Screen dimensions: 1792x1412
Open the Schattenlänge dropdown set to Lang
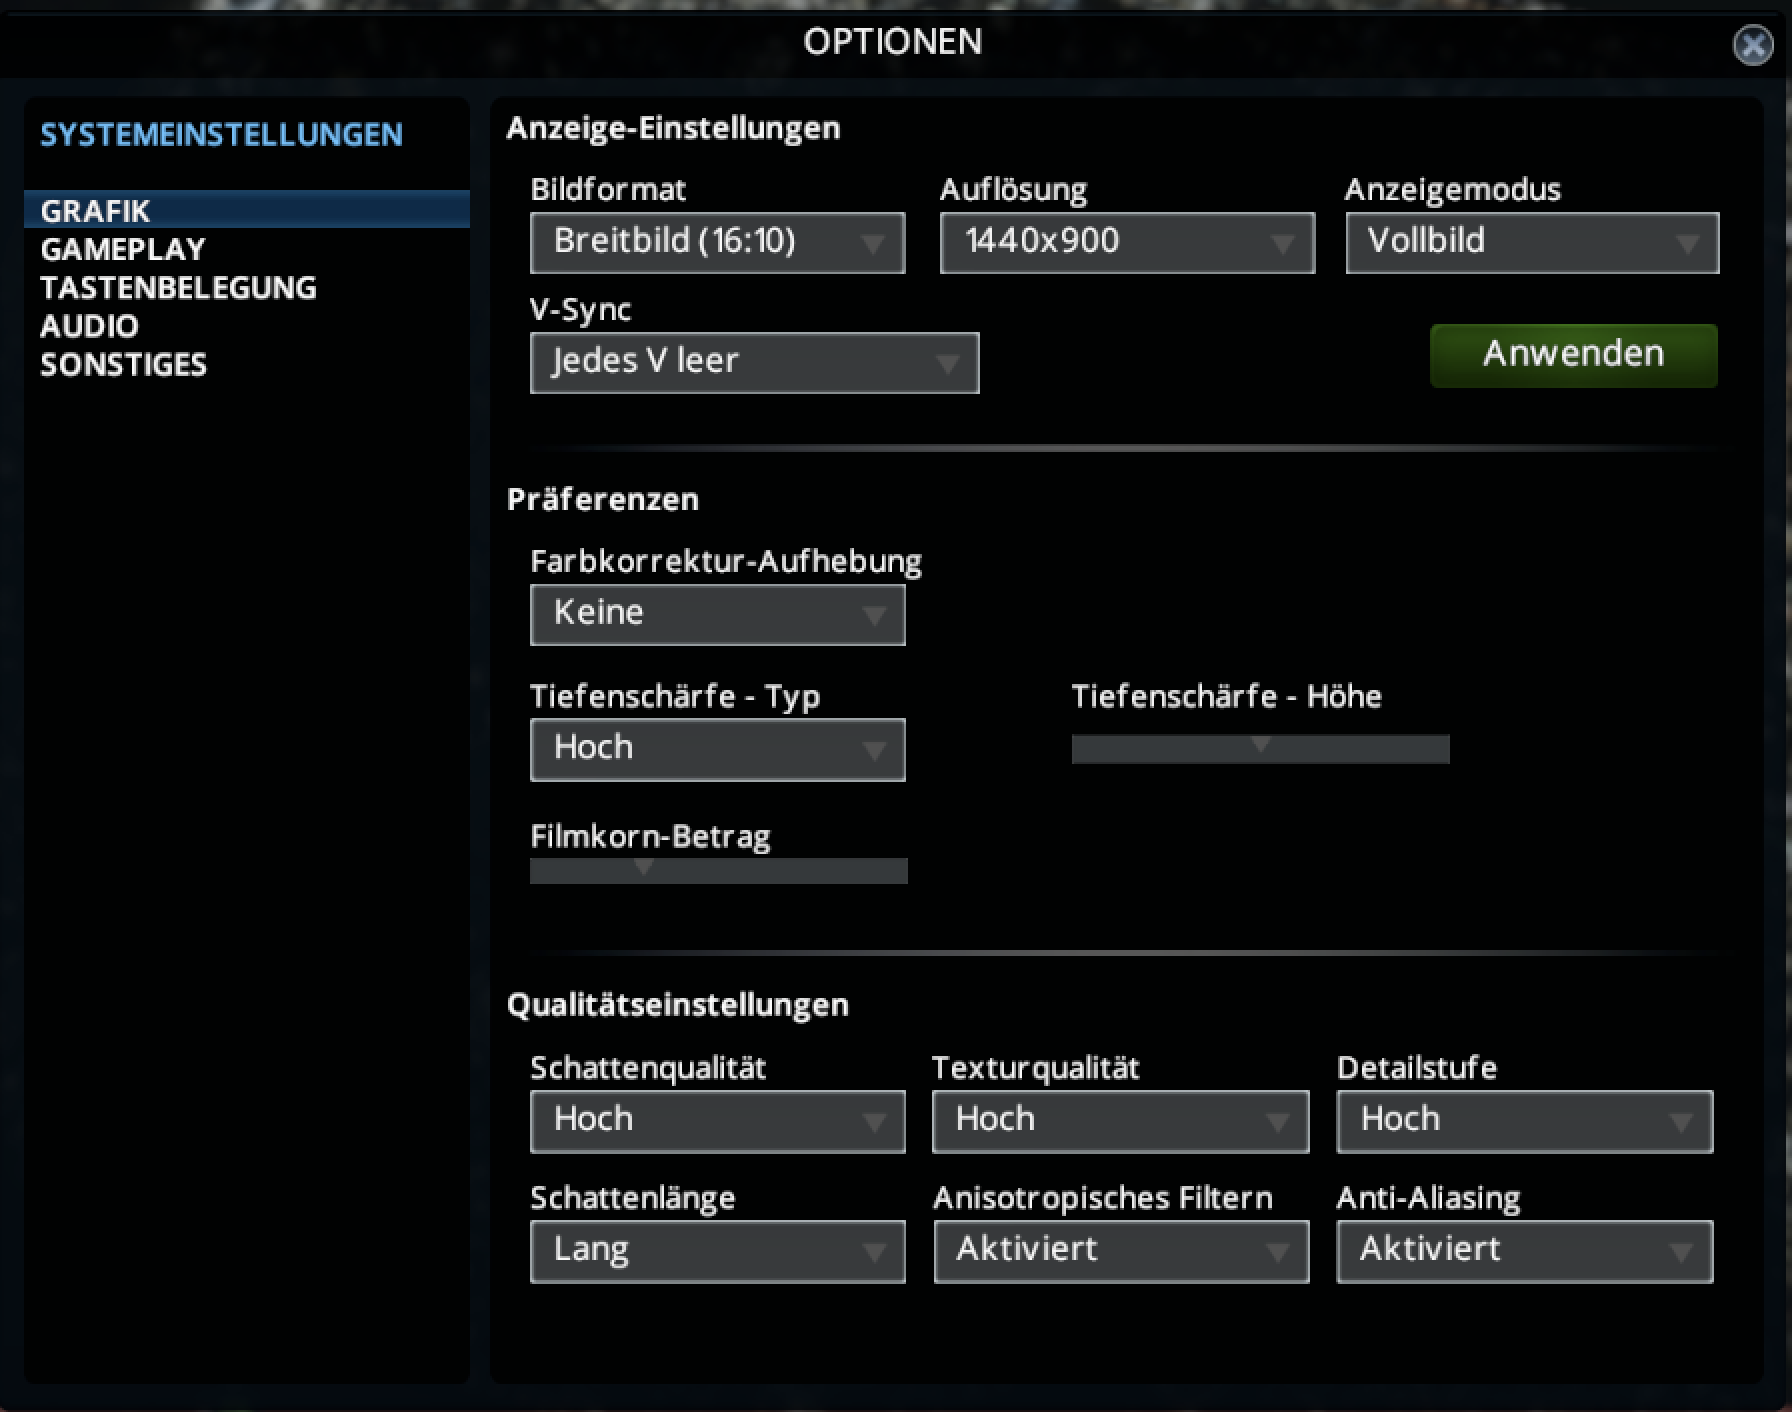[x=717, y=1251]
